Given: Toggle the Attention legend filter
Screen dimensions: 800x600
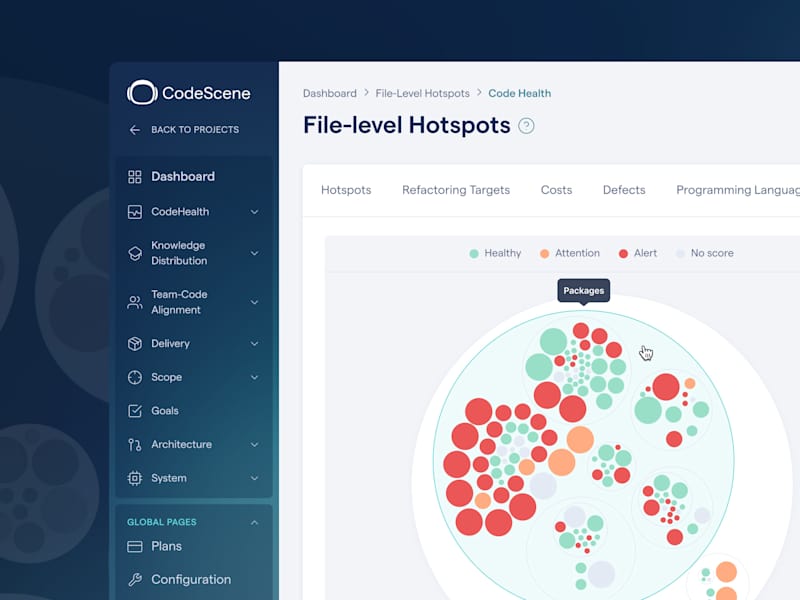Looking at the screenshot, I should tap(570, 254).
